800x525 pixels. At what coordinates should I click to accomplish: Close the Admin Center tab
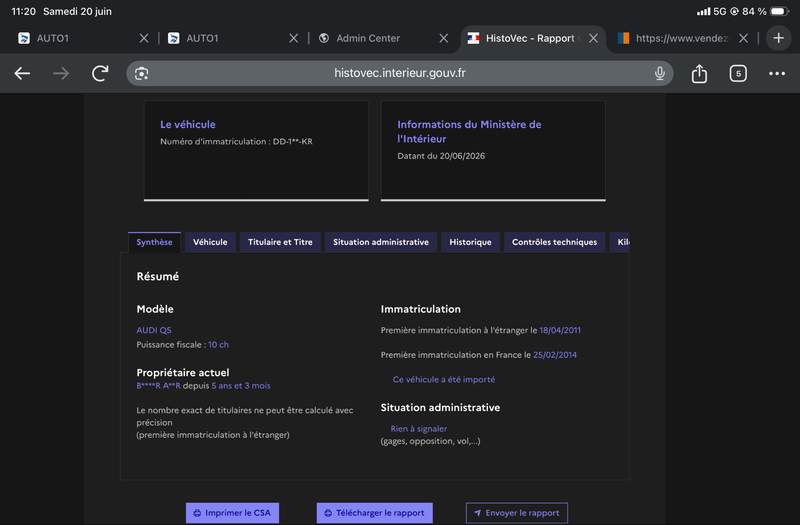coord(443,38)
